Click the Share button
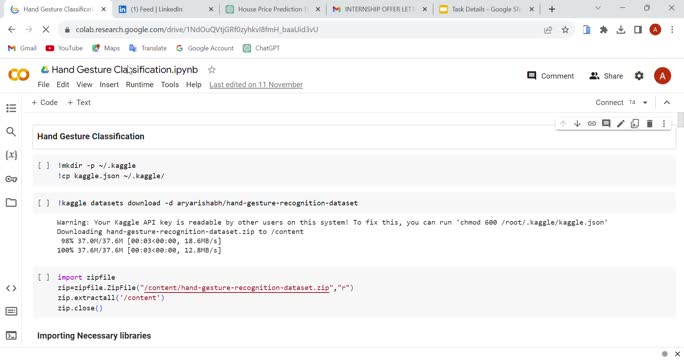This screenshot has height=360, width=684. coord(606,76)
